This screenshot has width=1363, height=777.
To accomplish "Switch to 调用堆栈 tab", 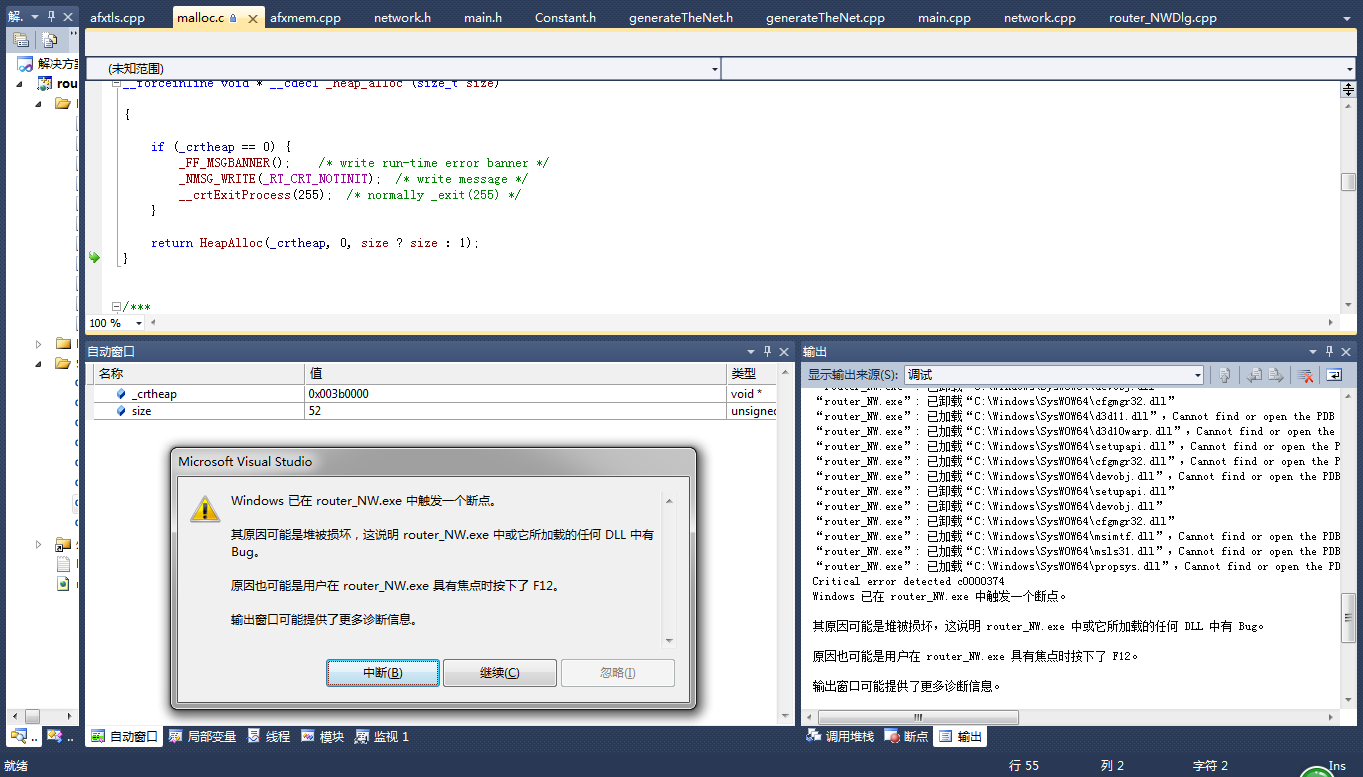I will tap(840, 737).
